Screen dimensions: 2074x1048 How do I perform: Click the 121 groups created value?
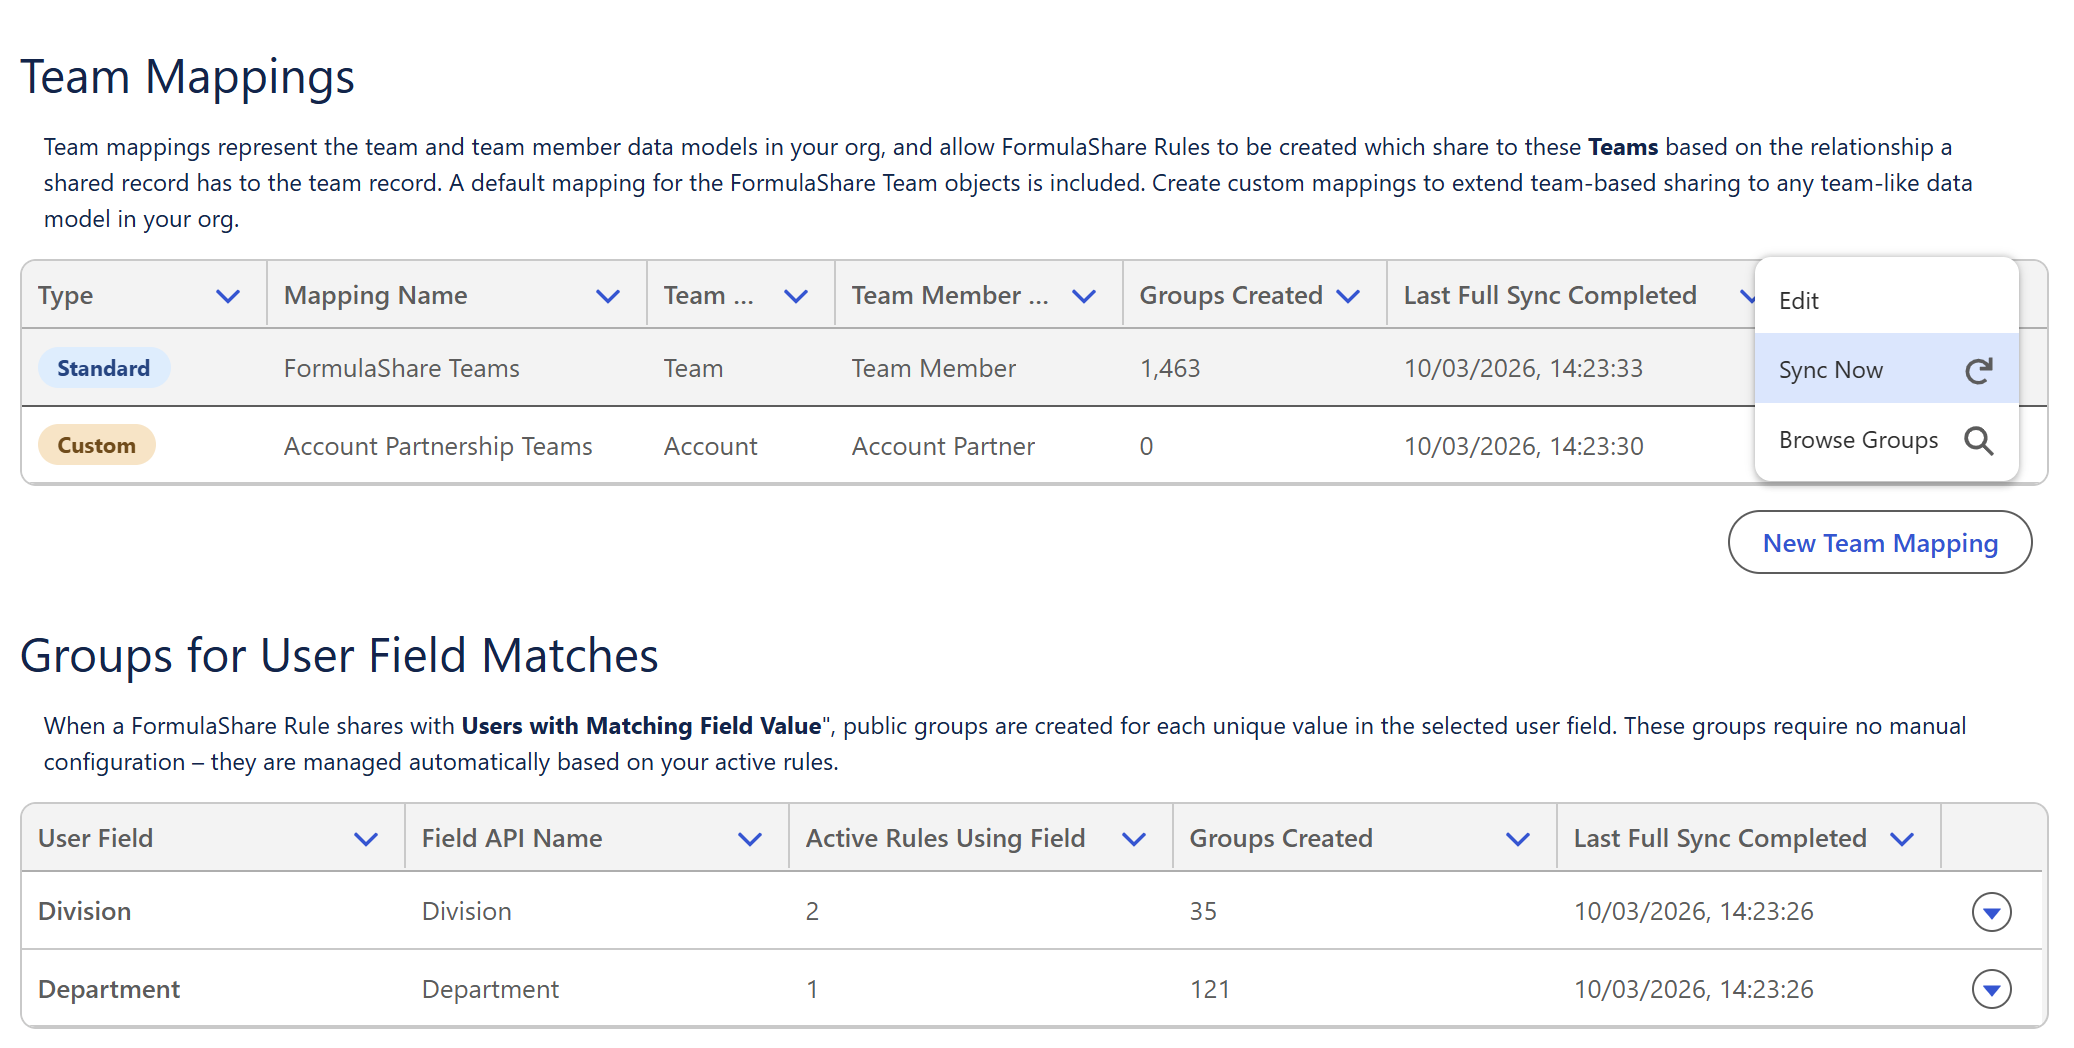[1209, 990]
